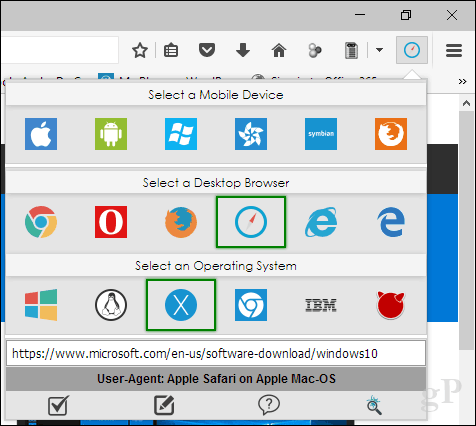Screen dimensions: 476x426
Task: Select the Apple iOS mobile device
Action: [x=41, y=134]
